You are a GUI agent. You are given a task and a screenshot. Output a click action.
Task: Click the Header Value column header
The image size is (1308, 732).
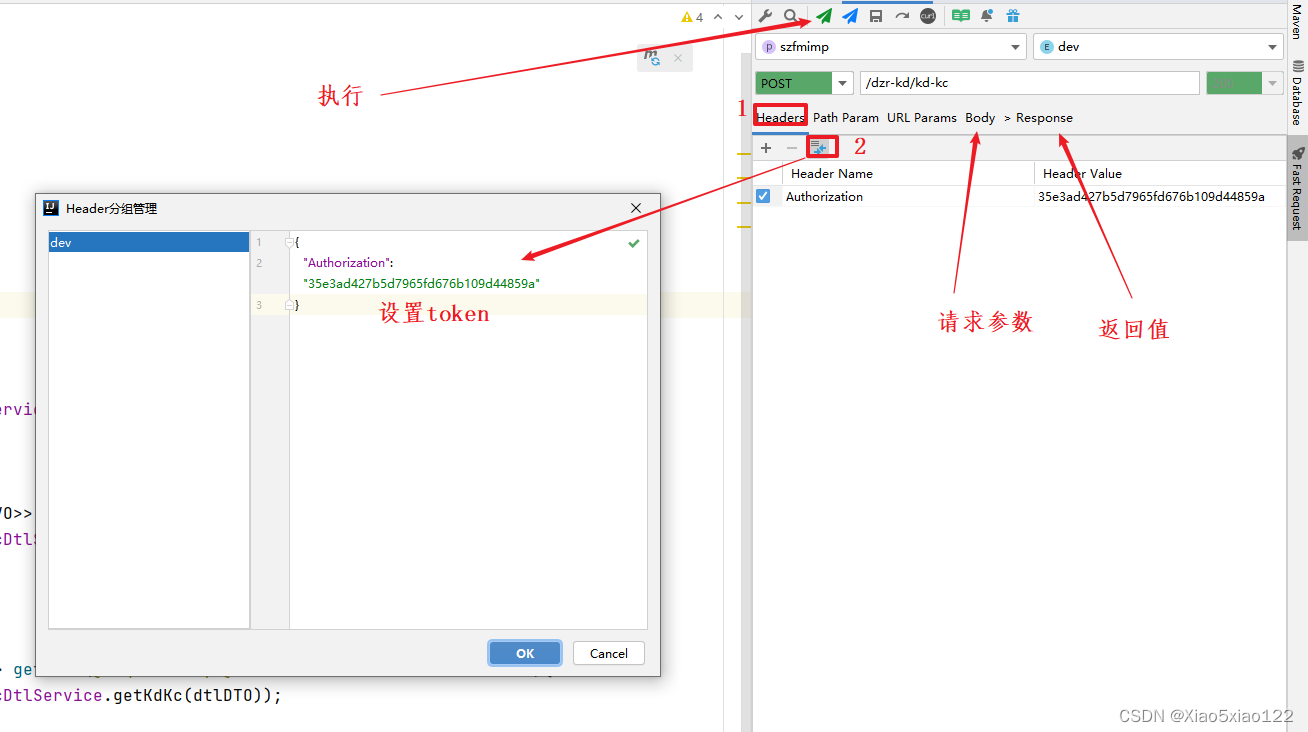point(1082,173)
